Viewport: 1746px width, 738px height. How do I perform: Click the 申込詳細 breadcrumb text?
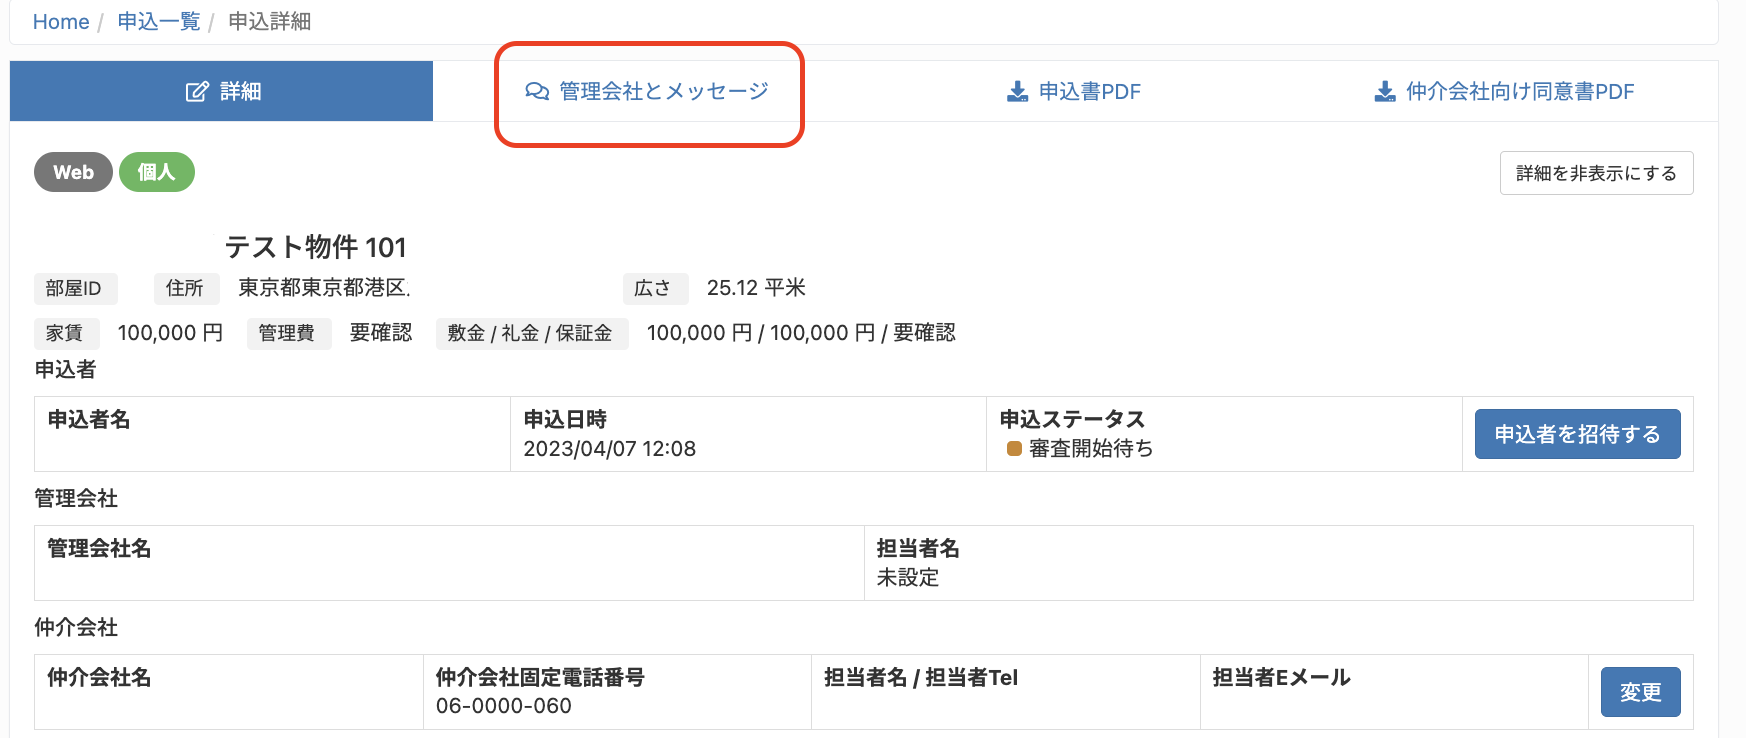click(x=269, y=22)
